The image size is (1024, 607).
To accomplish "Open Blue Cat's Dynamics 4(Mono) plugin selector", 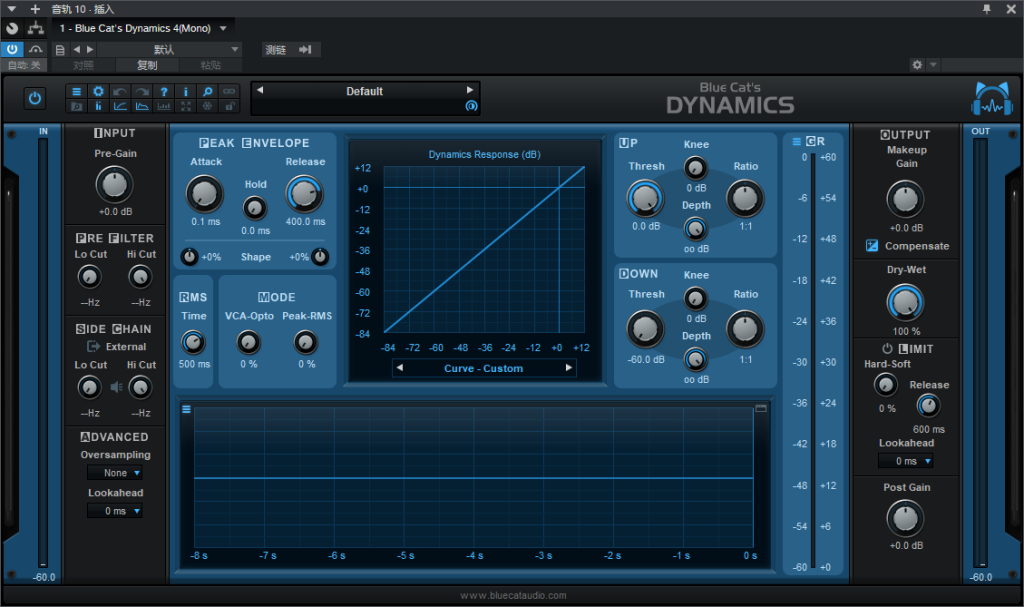I will pos(143,28).
